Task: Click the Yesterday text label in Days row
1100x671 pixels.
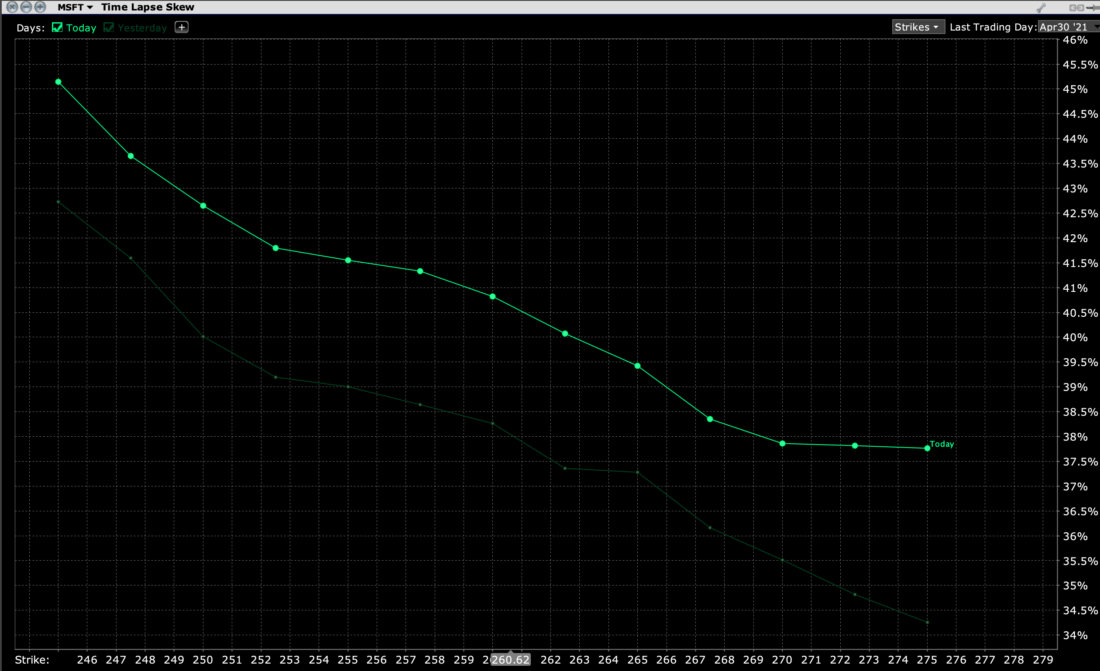Action: click(x=144, y=28)
